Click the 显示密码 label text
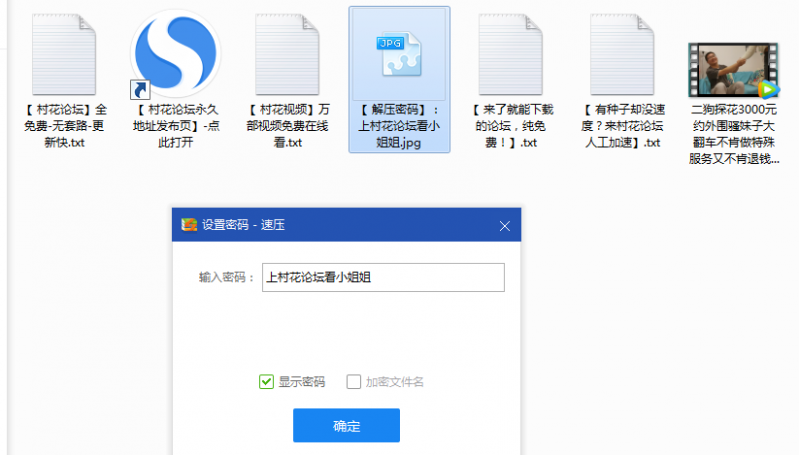The image size is (799, 455). [x=301, y=381]
